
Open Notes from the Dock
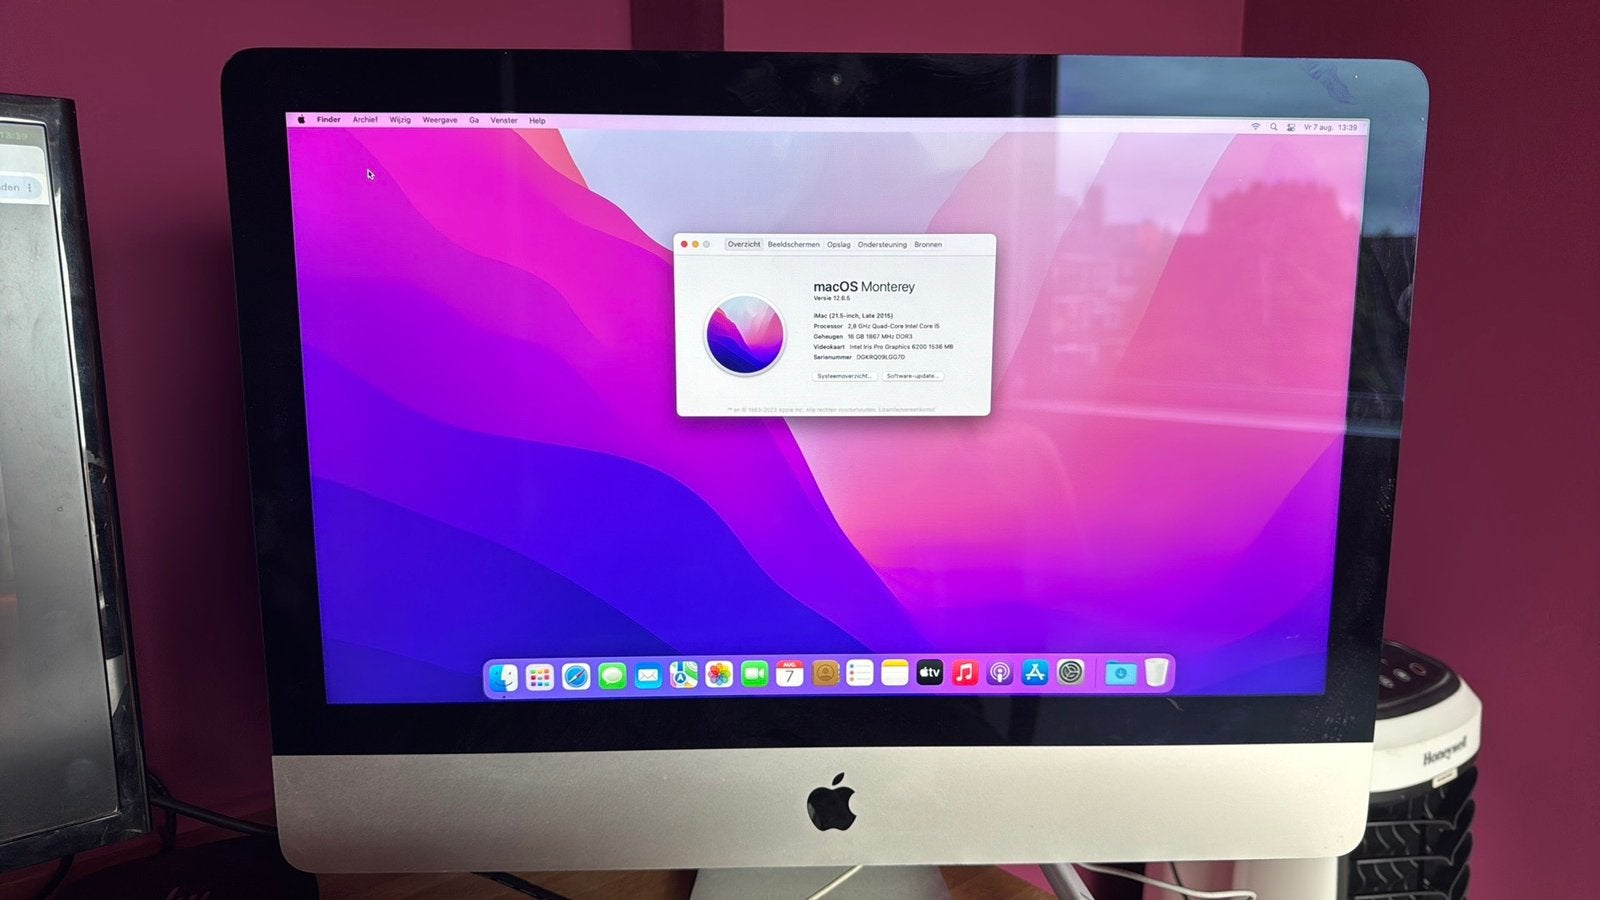(895, 673)
